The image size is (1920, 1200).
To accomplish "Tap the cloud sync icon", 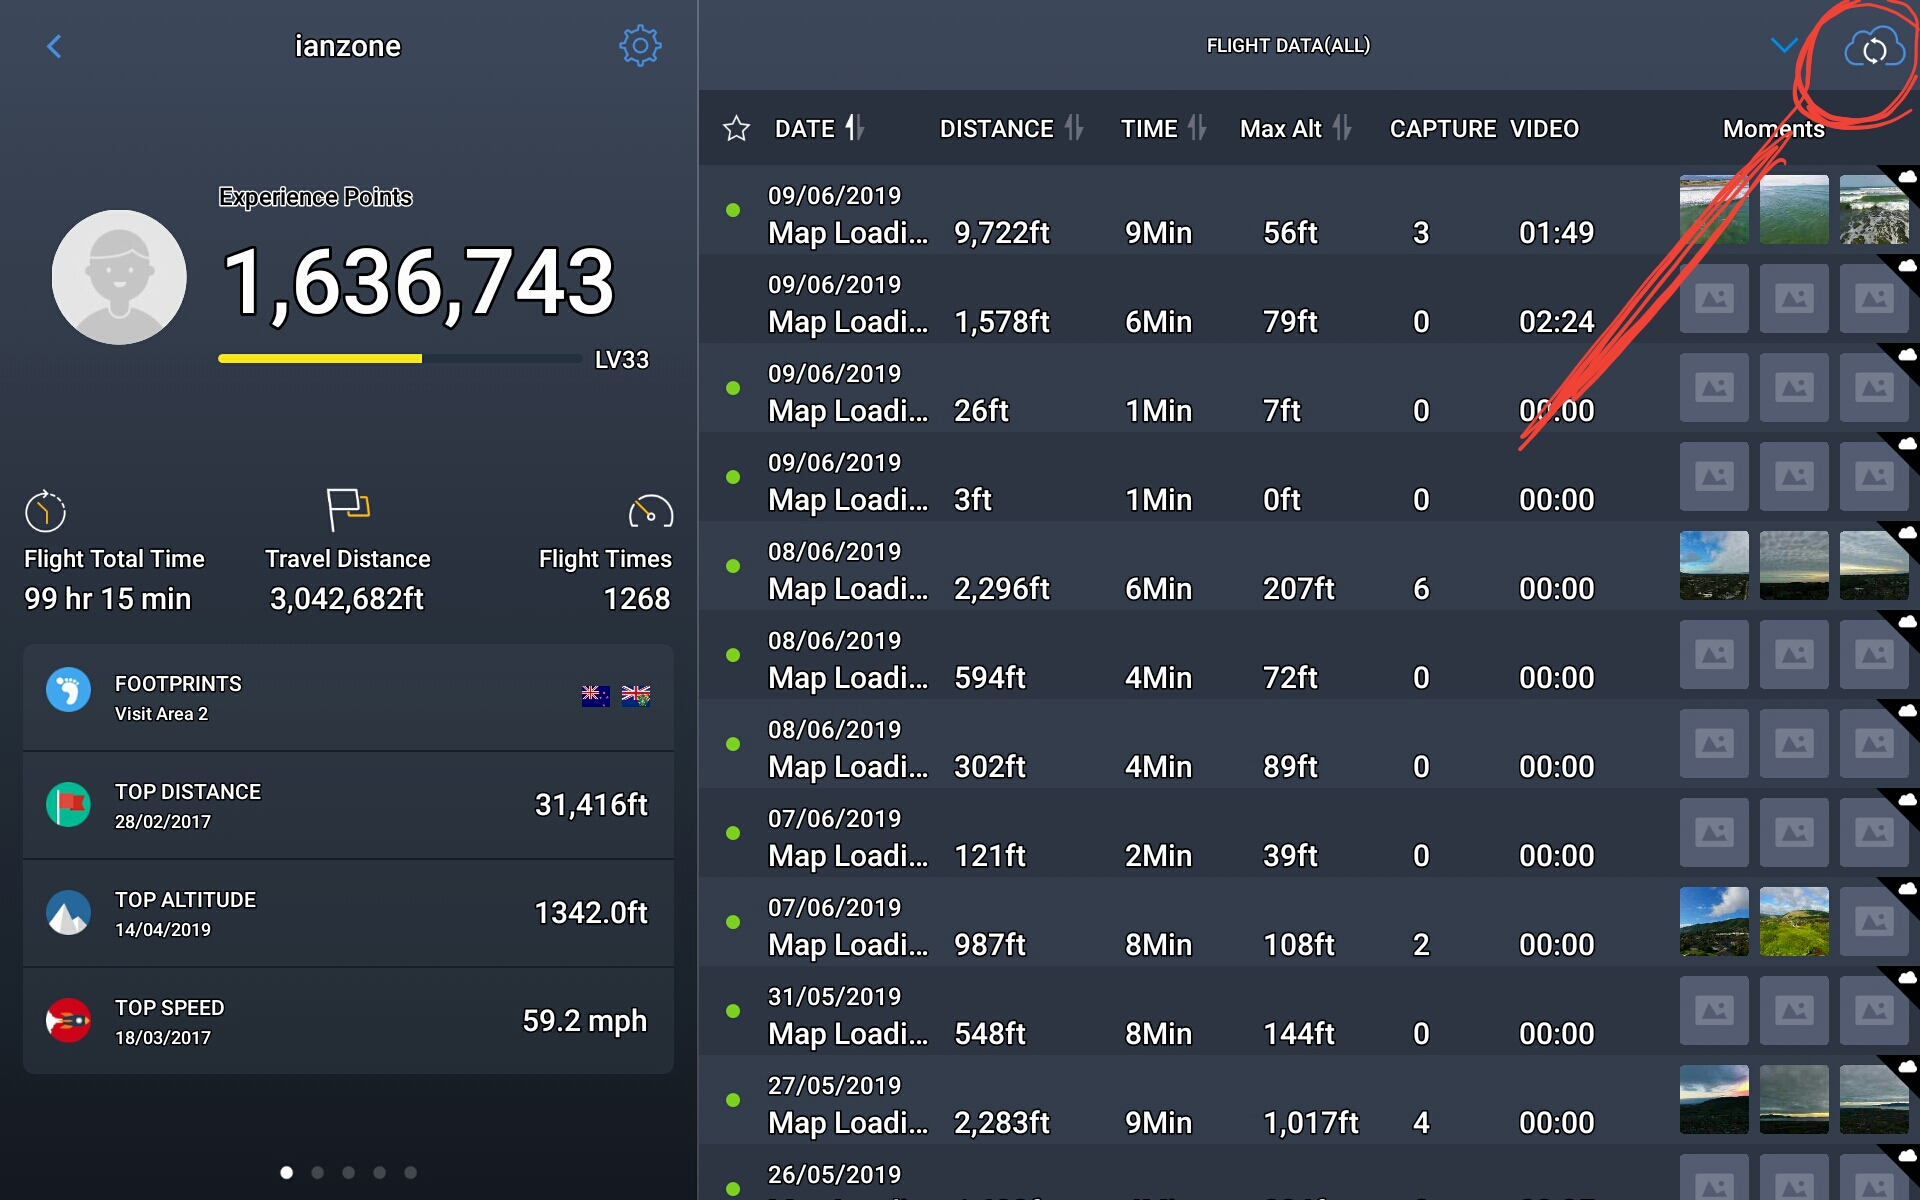I will point(1874,47).
